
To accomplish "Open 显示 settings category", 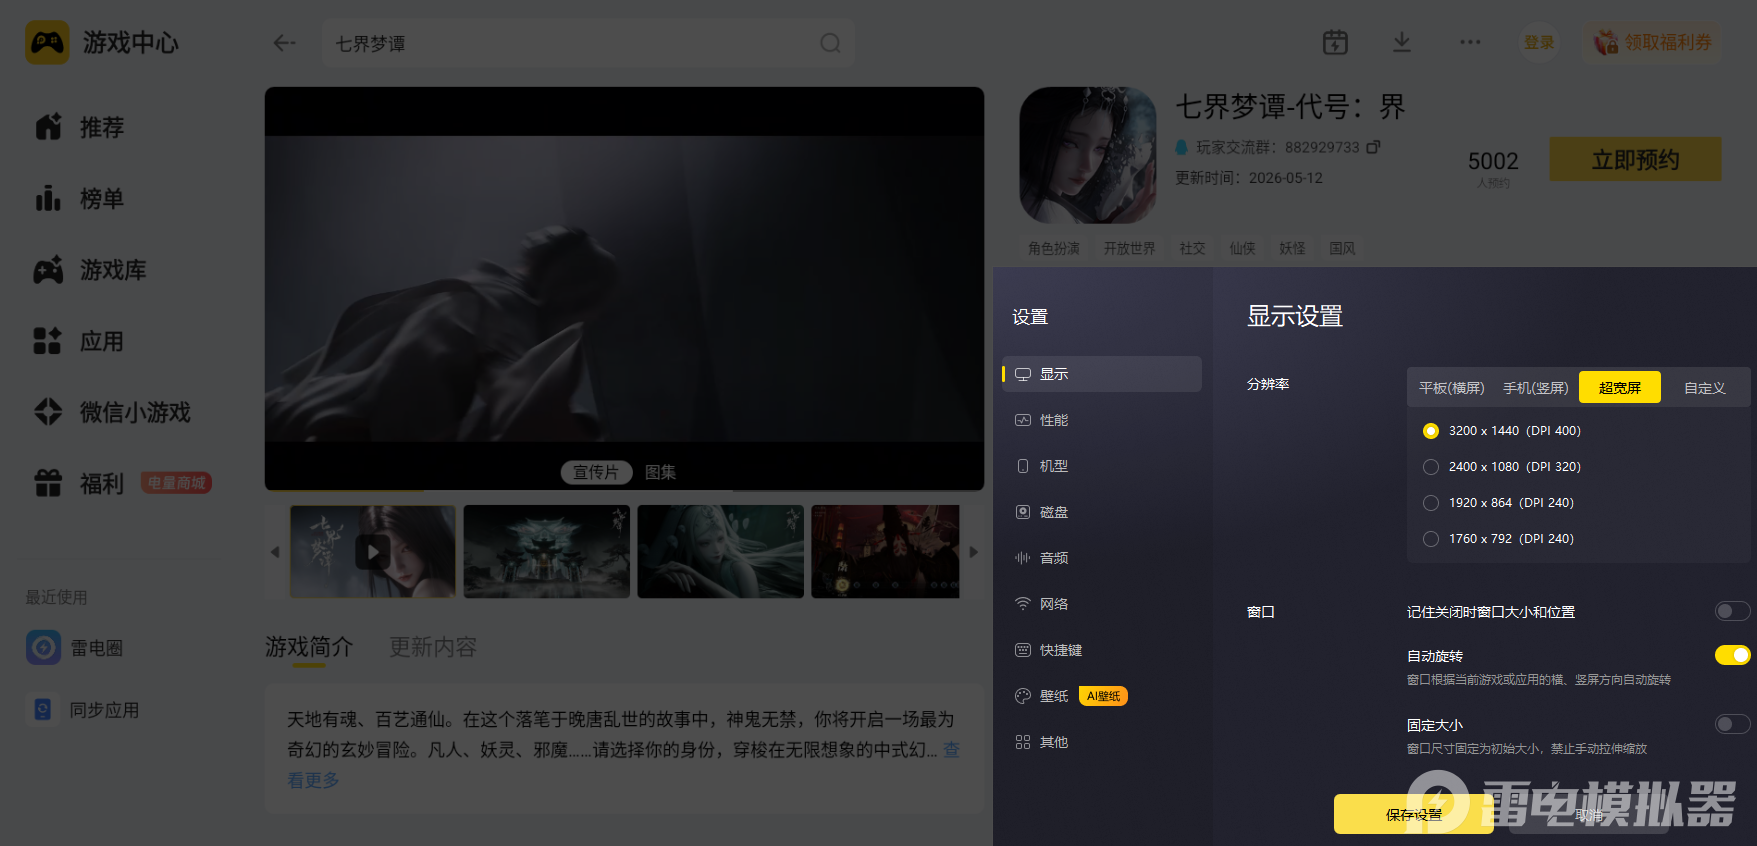I will pyautogui.click(x=1102, y=374).
